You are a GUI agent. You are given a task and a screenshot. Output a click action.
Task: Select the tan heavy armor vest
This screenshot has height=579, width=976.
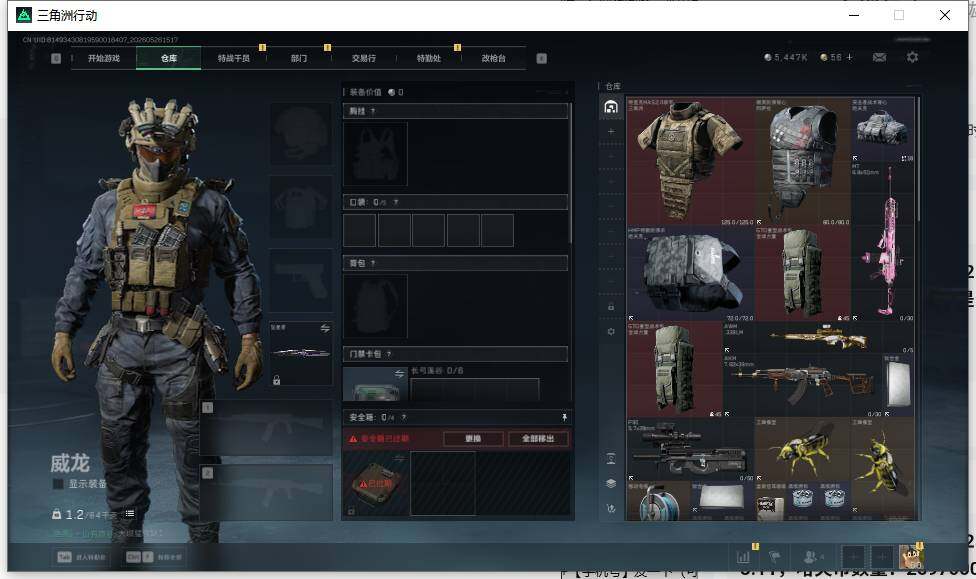pos(690,161)
